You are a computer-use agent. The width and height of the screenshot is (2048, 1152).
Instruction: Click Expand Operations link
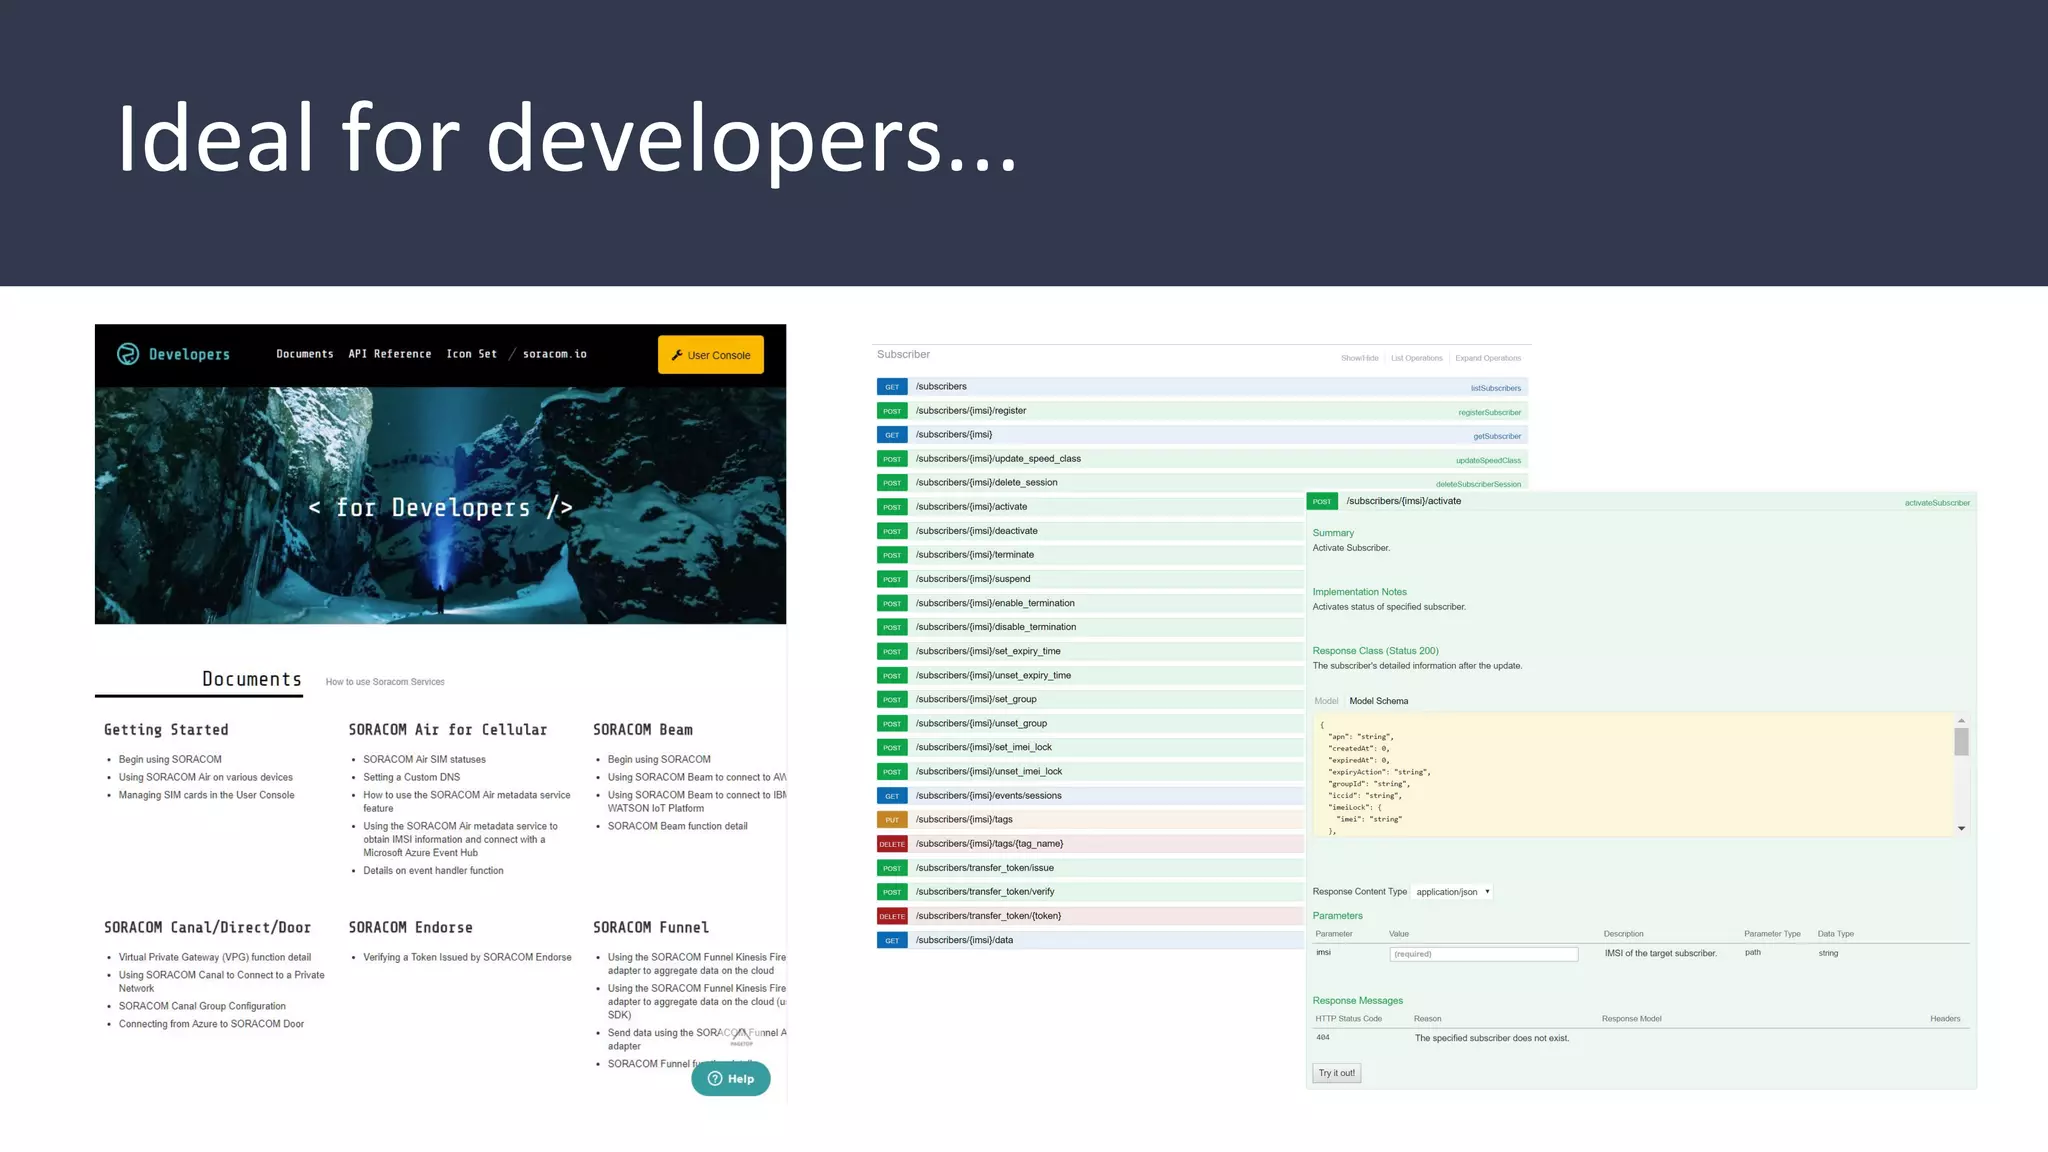(x=1487, y=358)
